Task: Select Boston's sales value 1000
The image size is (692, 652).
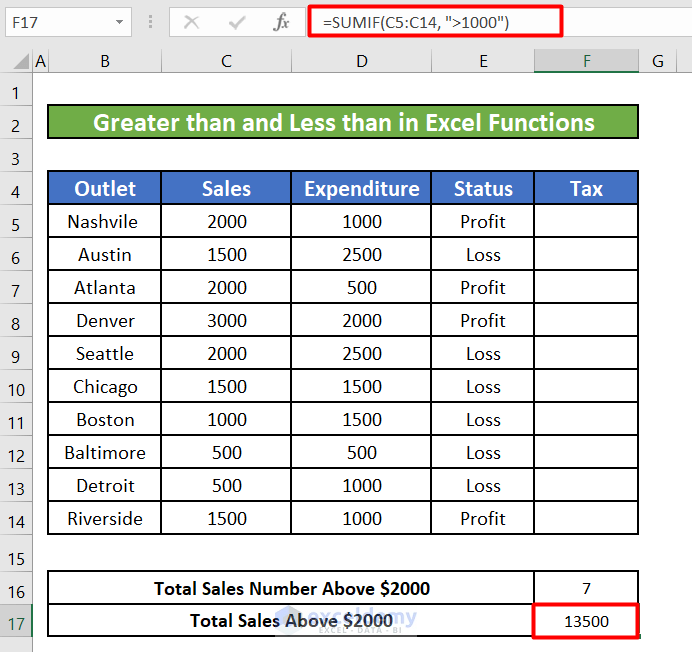Action: pyautogui.click(x=226, y=419)
